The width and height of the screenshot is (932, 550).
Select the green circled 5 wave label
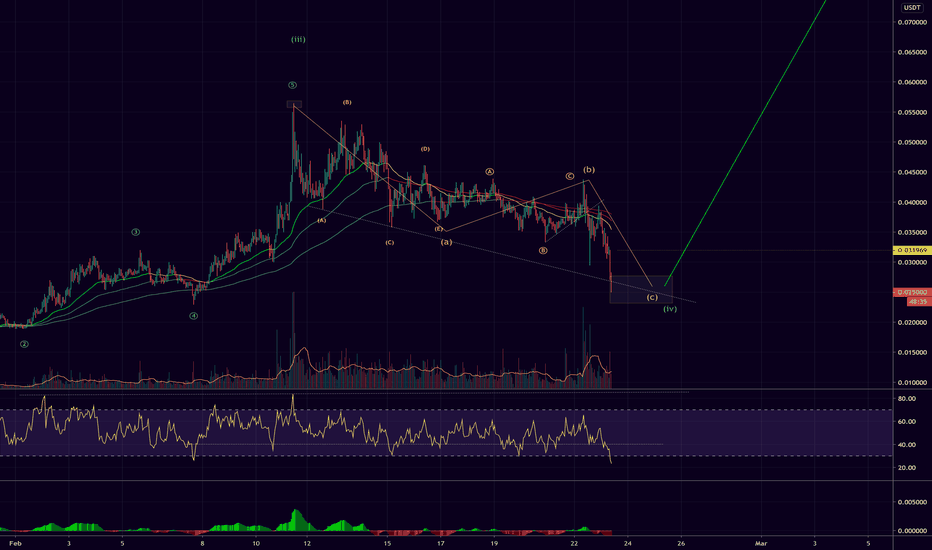(x=292, y=86)
